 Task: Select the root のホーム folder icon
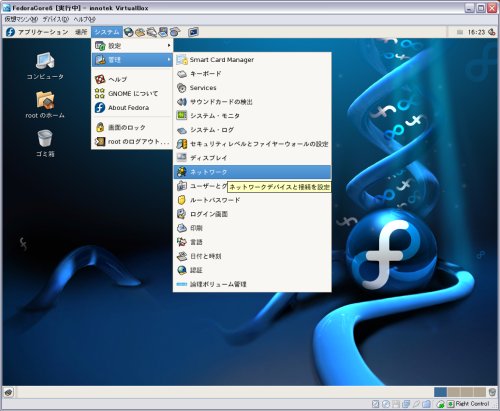pyautogui.click(x=45, y=105)
